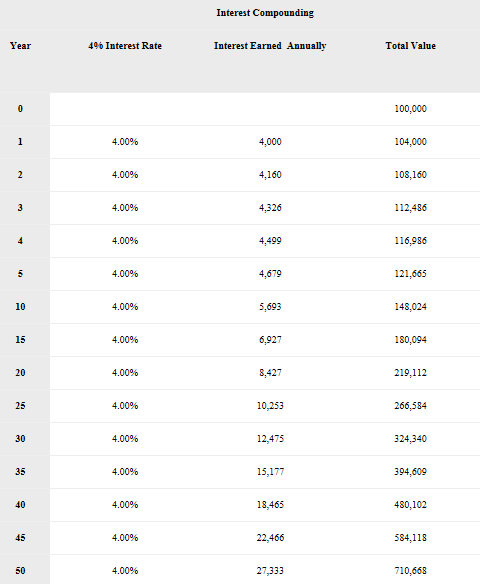Select the Year column header

[x=20, y=46]
